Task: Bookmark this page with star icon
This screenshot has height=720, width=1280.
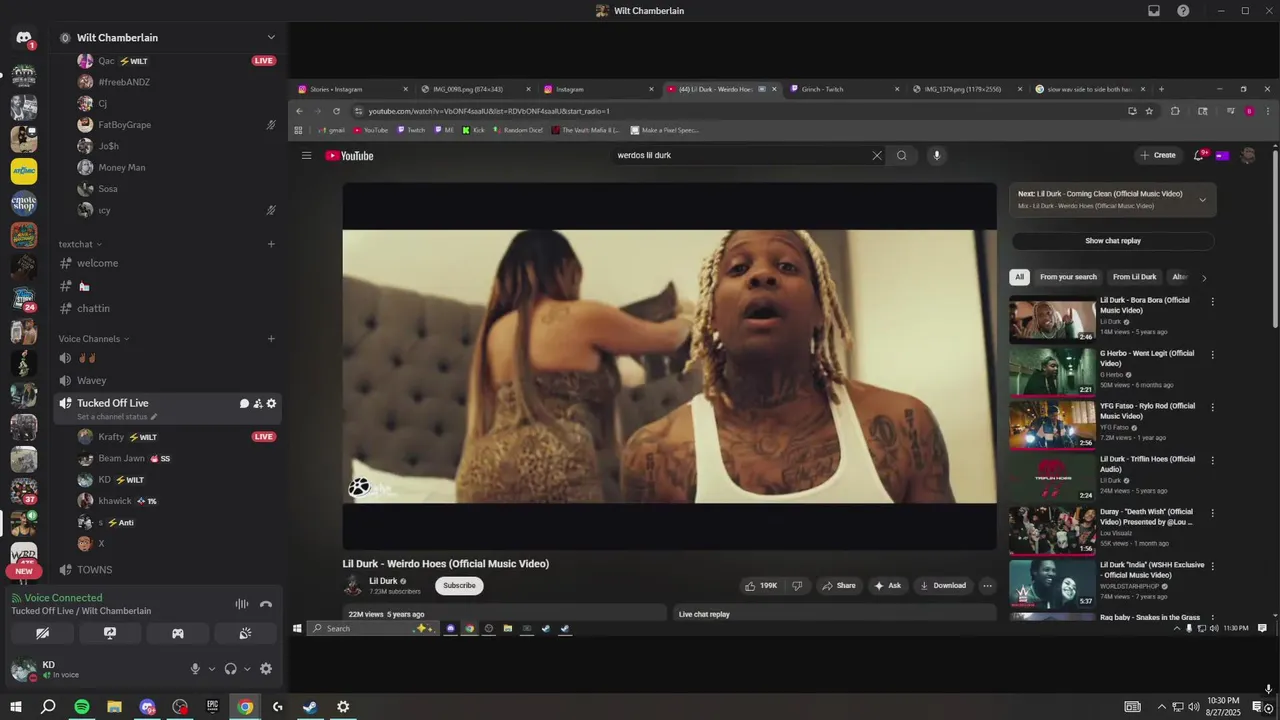Action: (x=1149, y=111)
